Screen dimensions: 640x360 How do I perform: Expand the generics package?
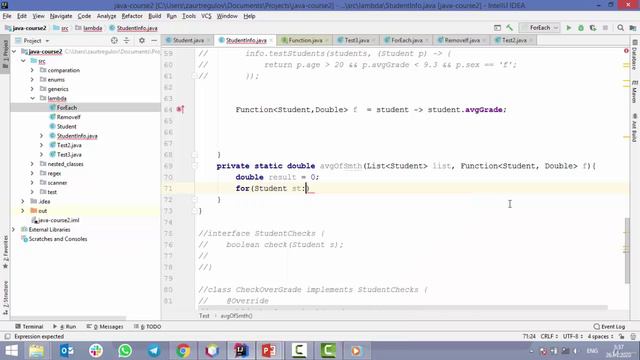pos(32,89)
